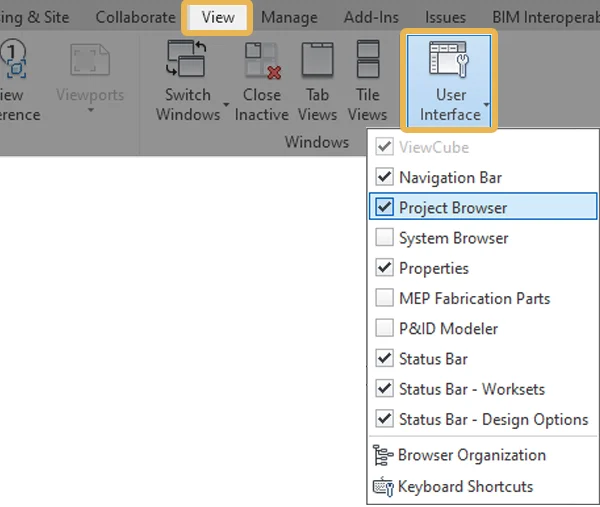Enable the System Browser checkbox
Screen dimensions: 600x507
click(x=384, y=238)
